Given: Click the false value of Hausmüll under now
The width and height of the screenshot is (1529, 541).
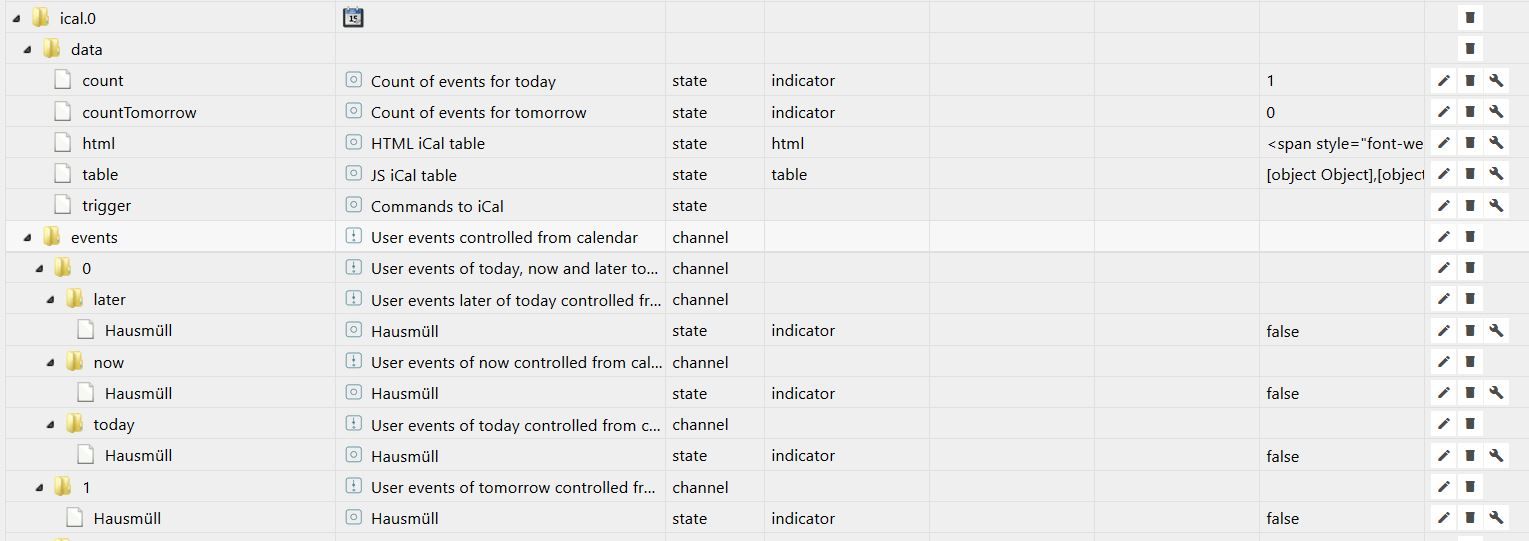Looking at the screenshot, I should click(1283, 394).
